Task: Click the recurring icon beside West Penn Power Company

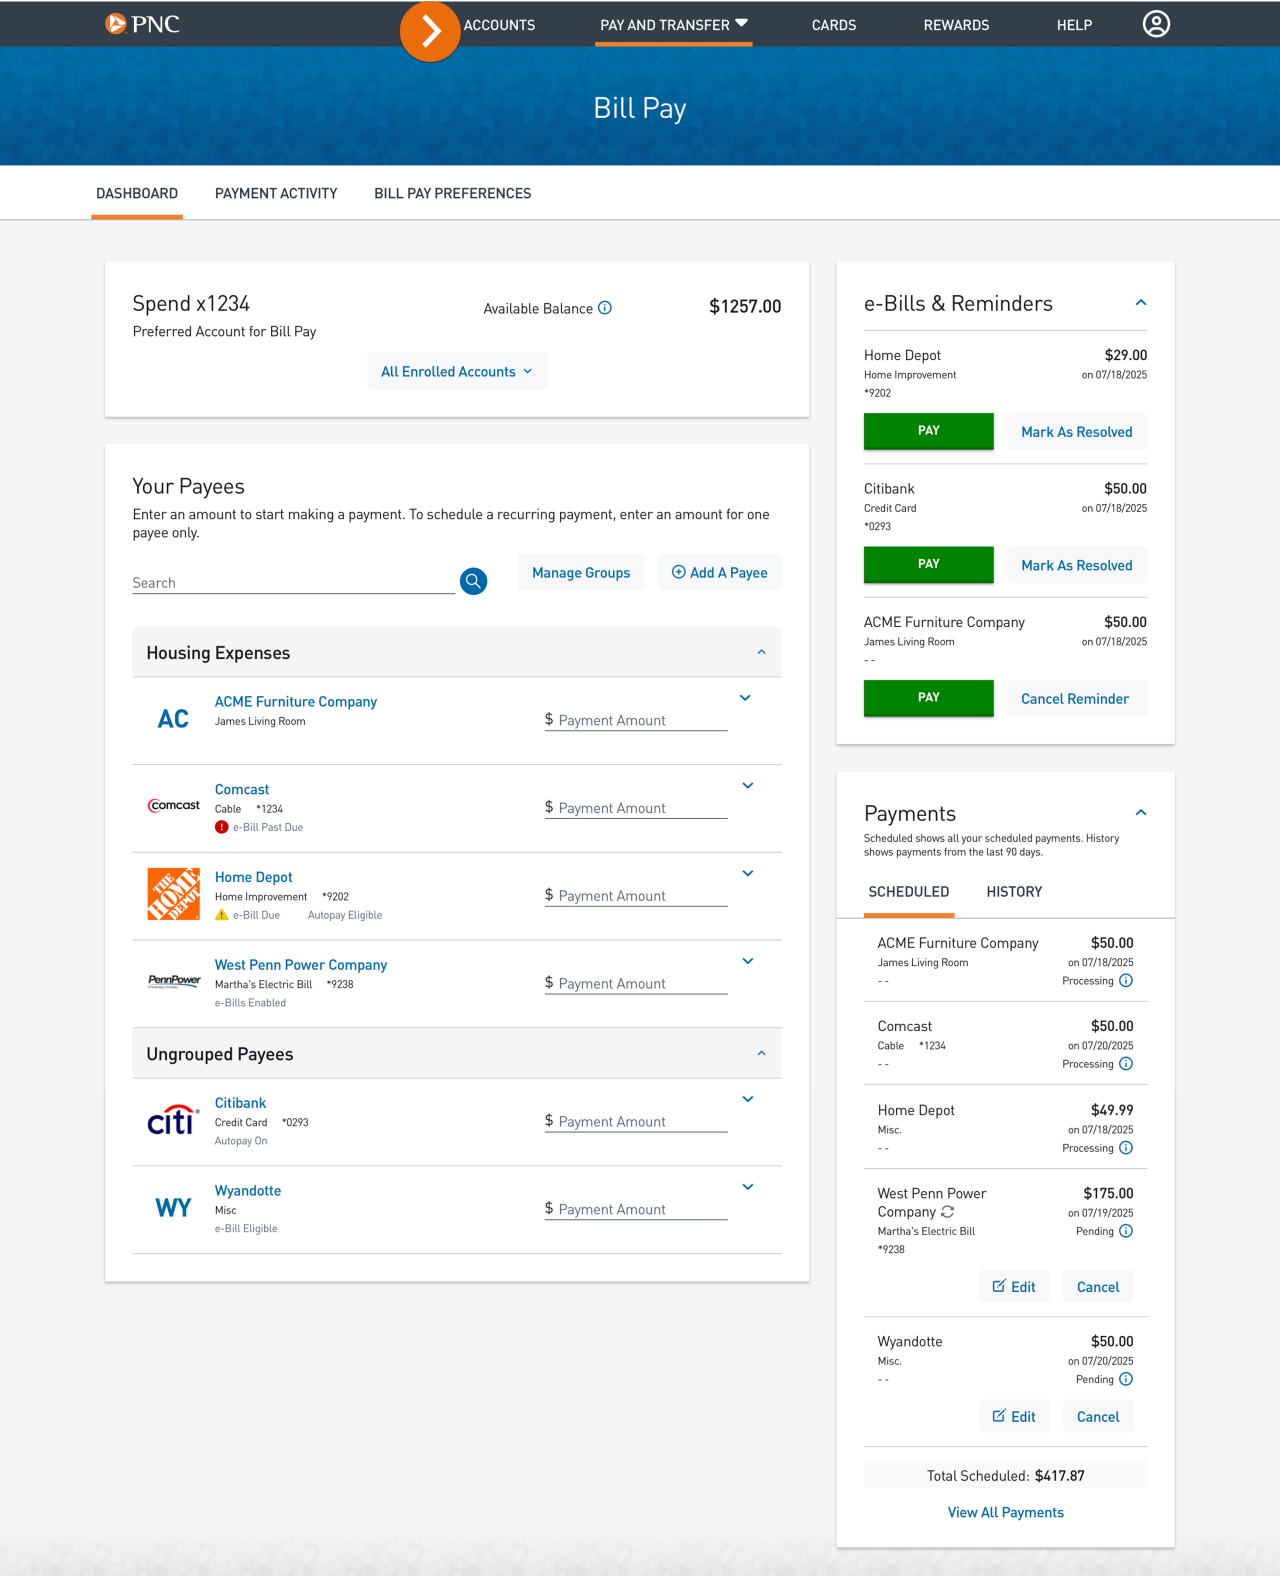Action: click(x=947, y=1211)
